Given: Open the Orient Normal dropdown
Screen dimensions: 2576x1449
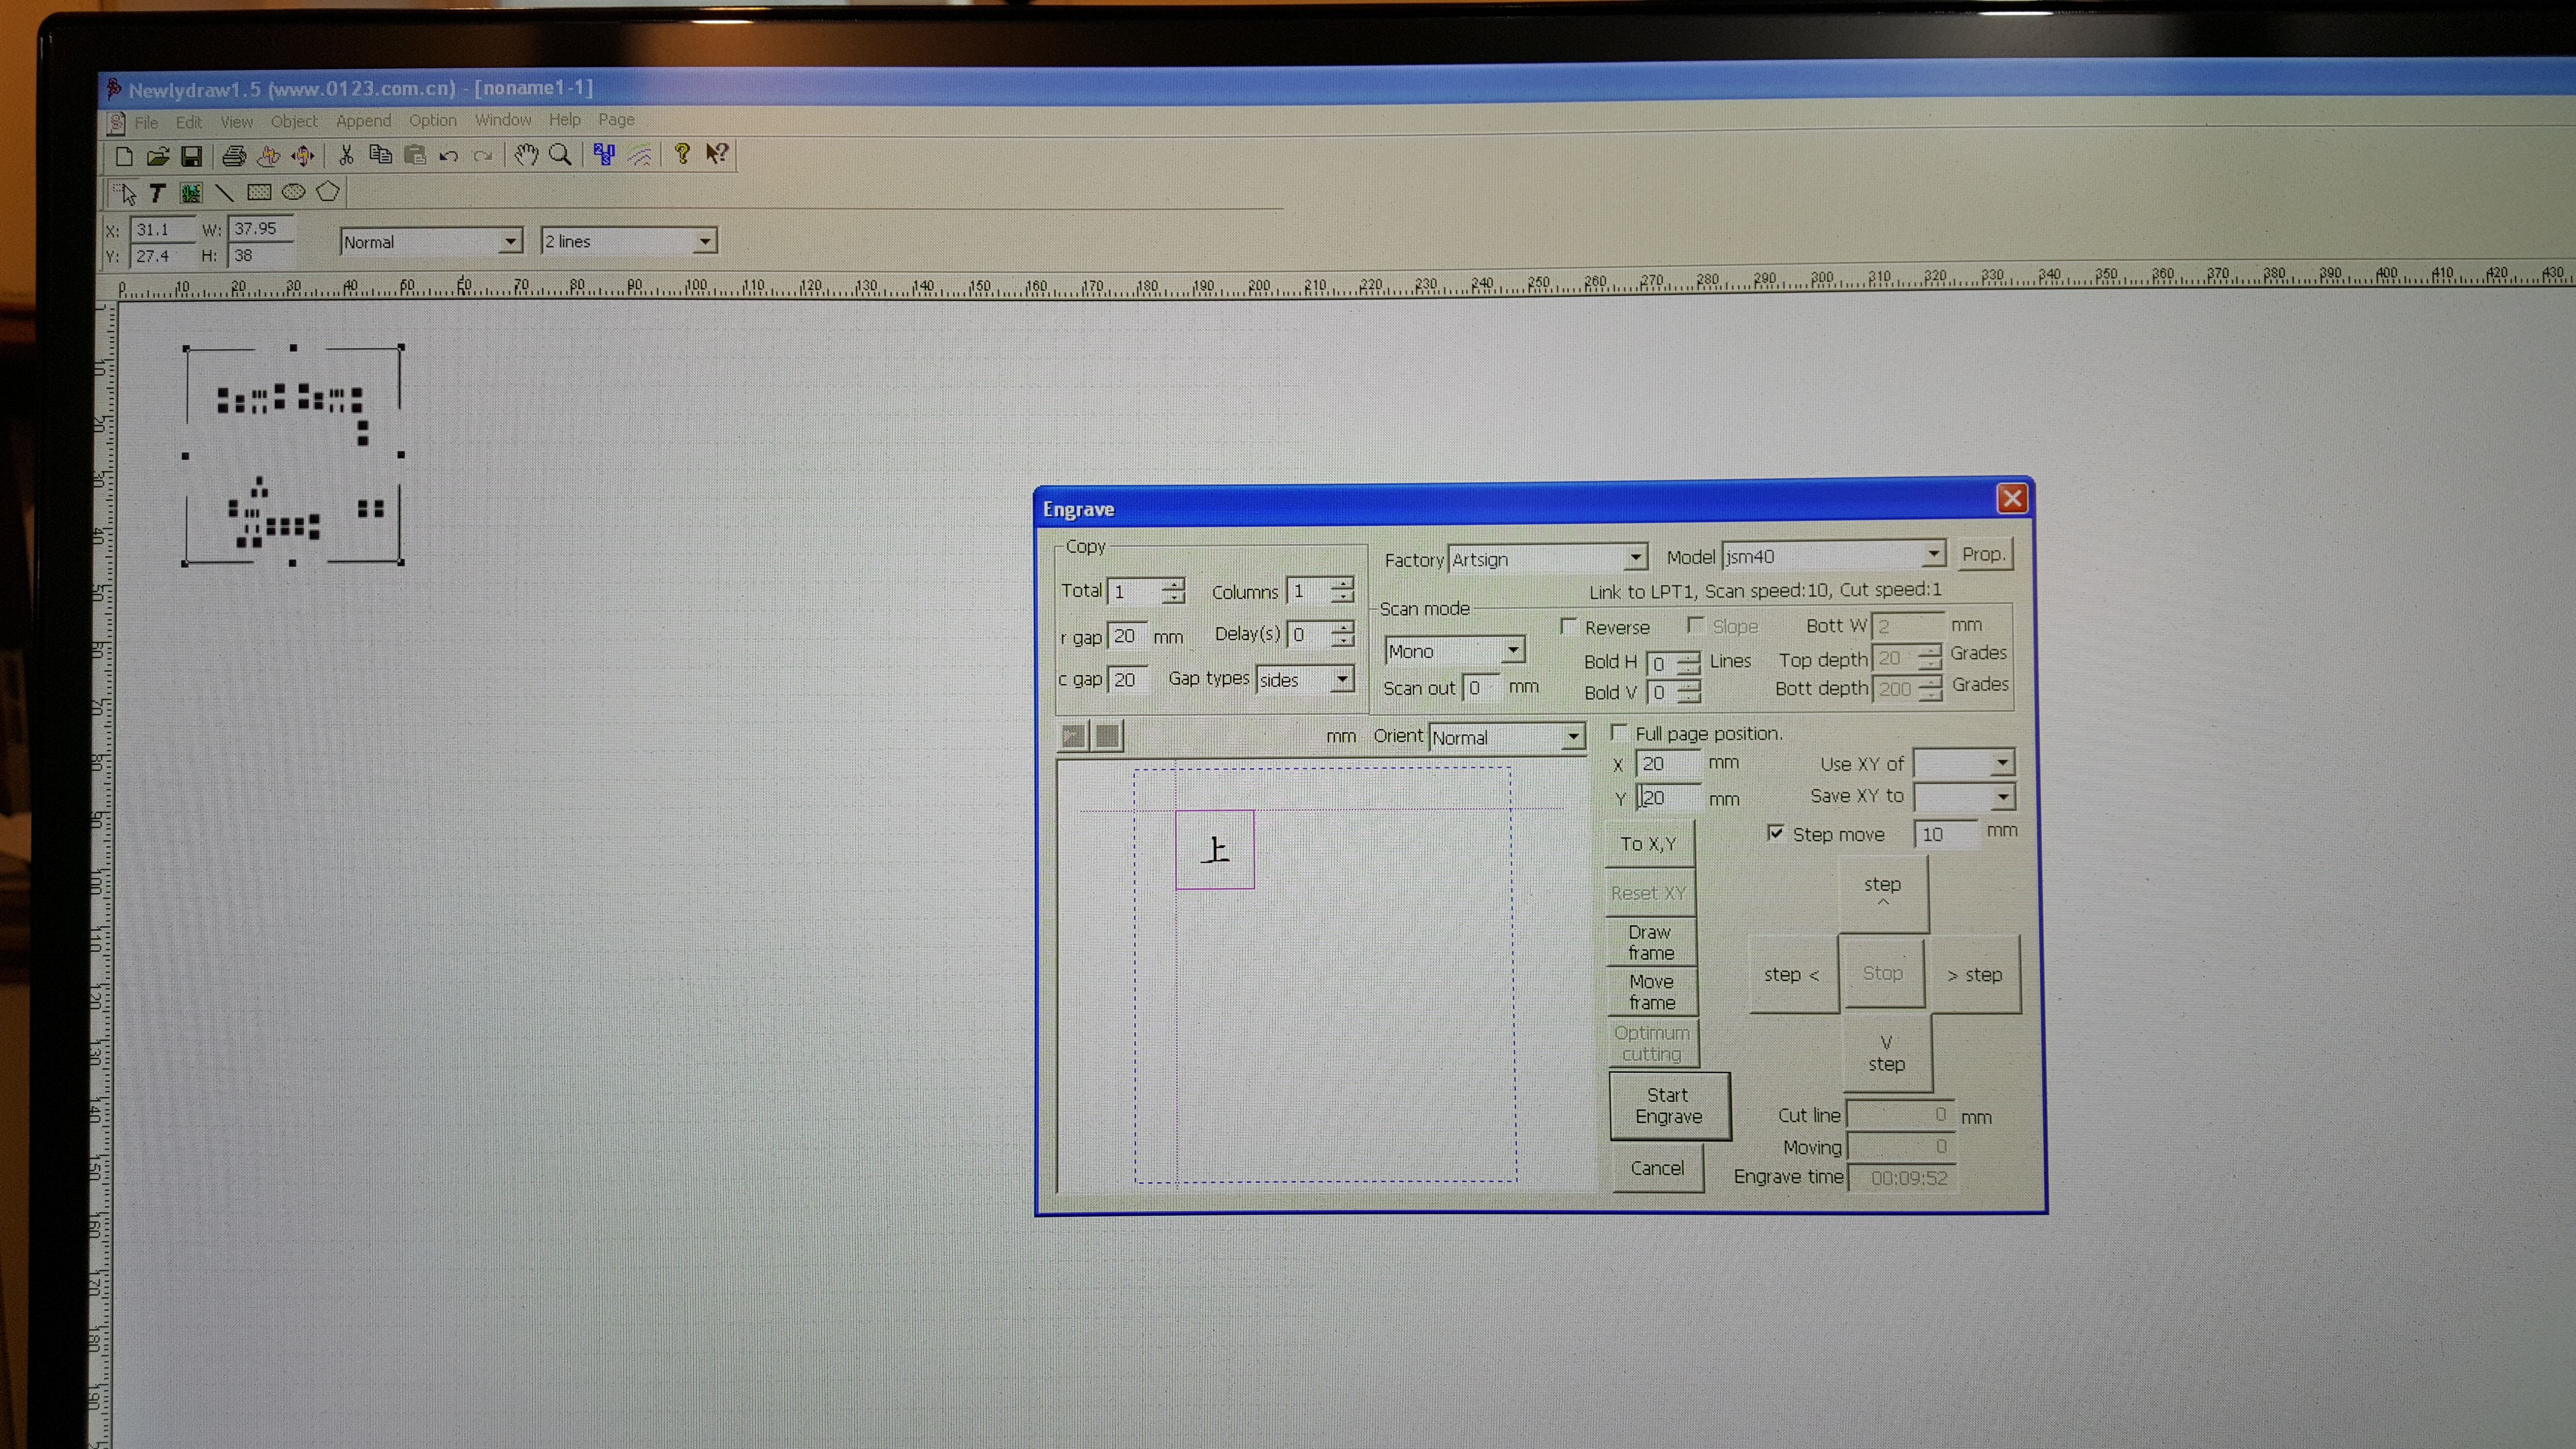Looking at the screenshot, I should (1572, 737).
